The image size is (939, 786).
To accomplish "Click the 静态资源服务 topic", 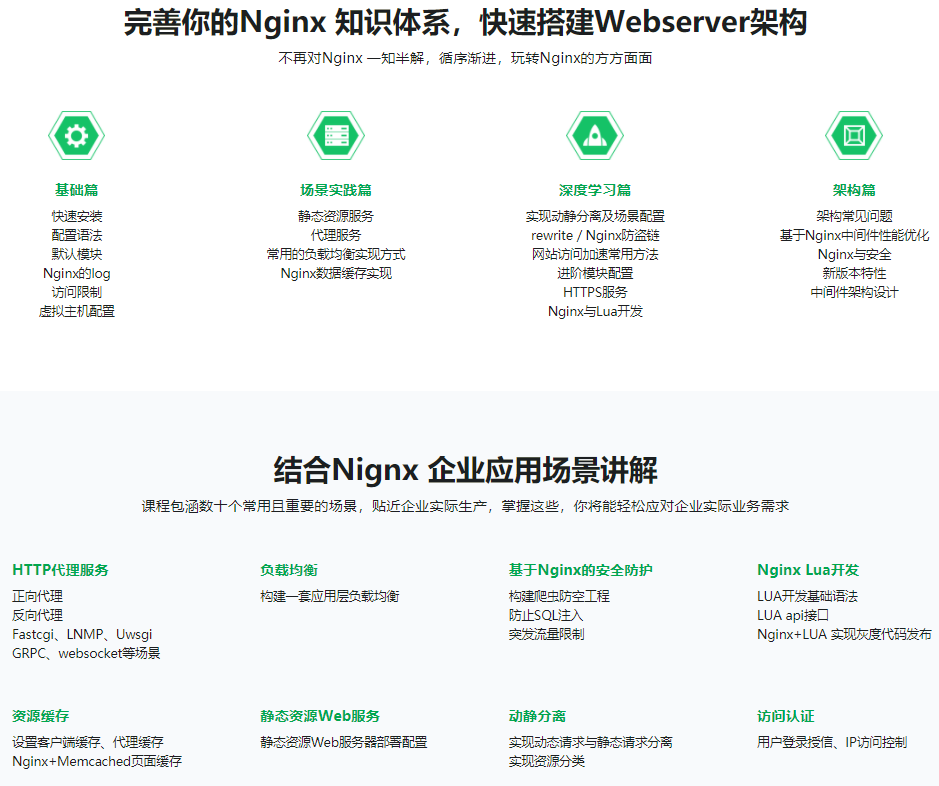I will point(336,216).
